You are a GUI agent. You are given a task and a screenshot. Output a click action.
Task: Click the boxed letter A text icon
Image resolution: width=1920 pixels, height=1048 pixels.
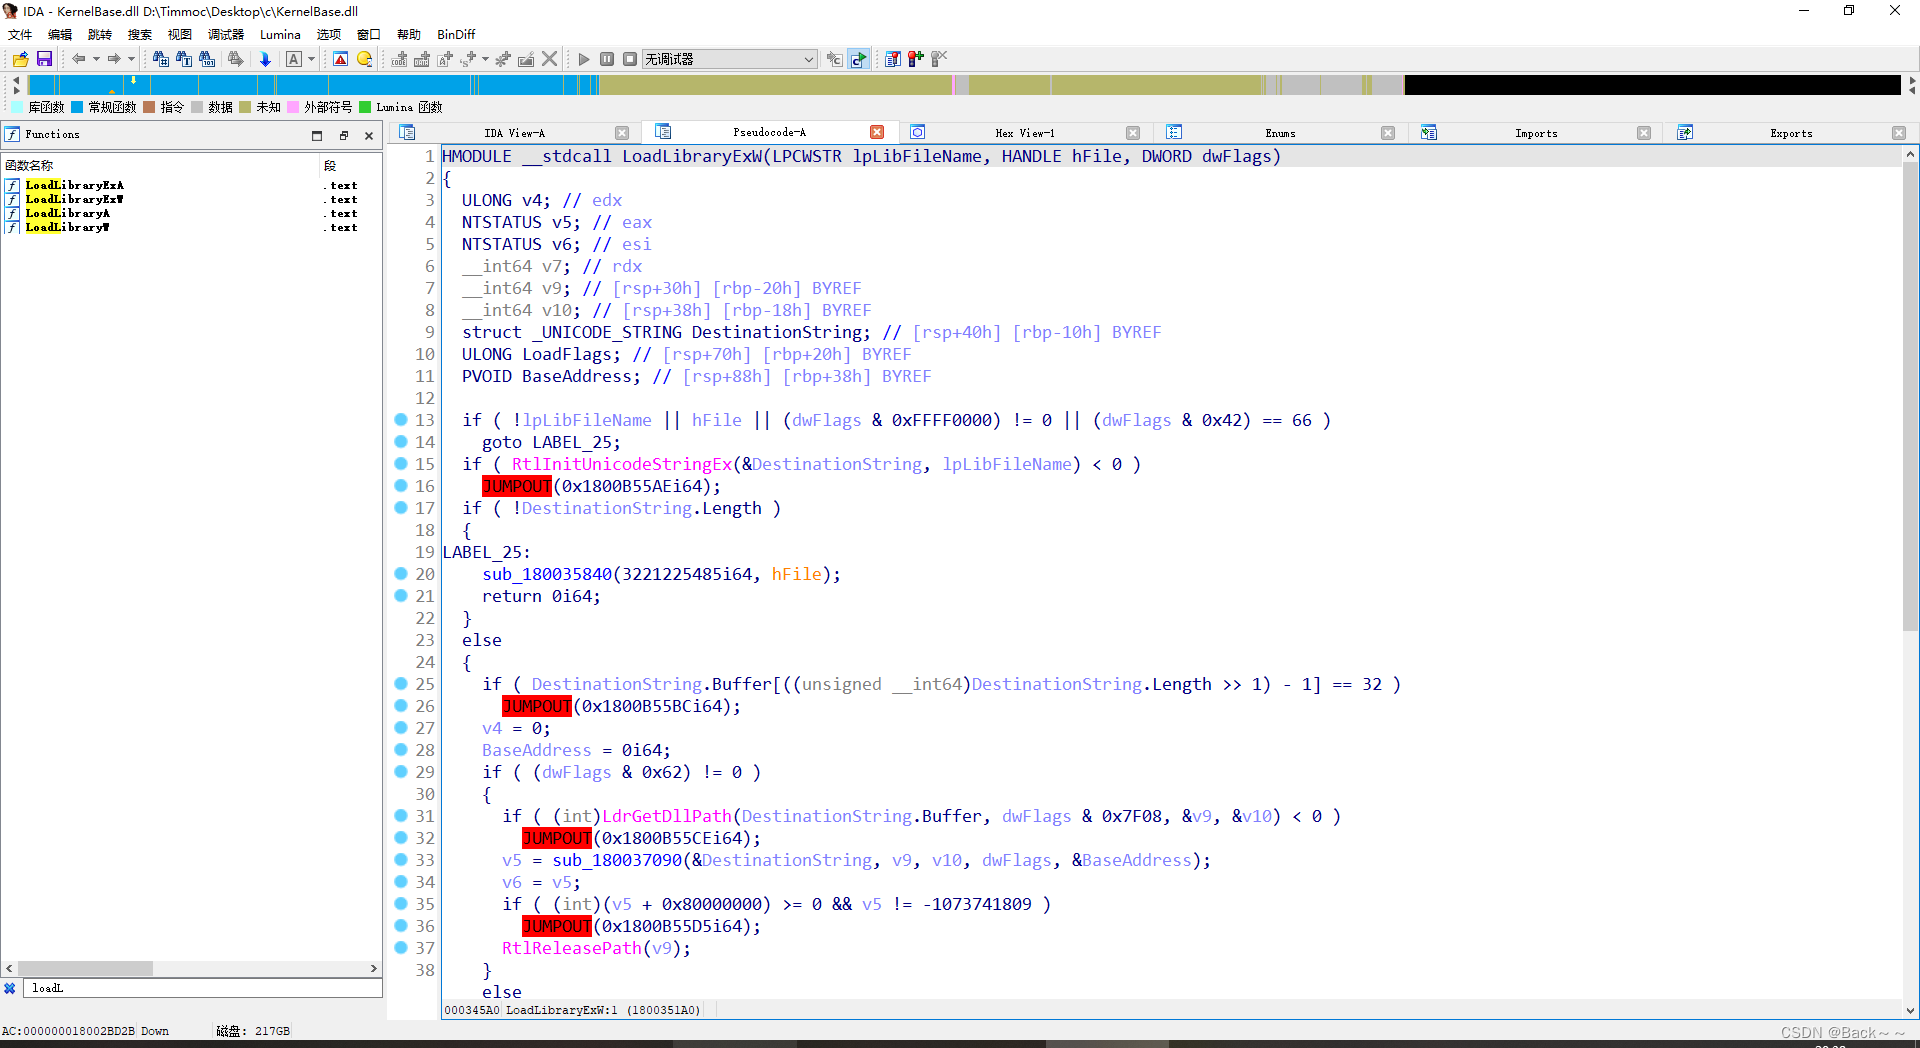294,59
